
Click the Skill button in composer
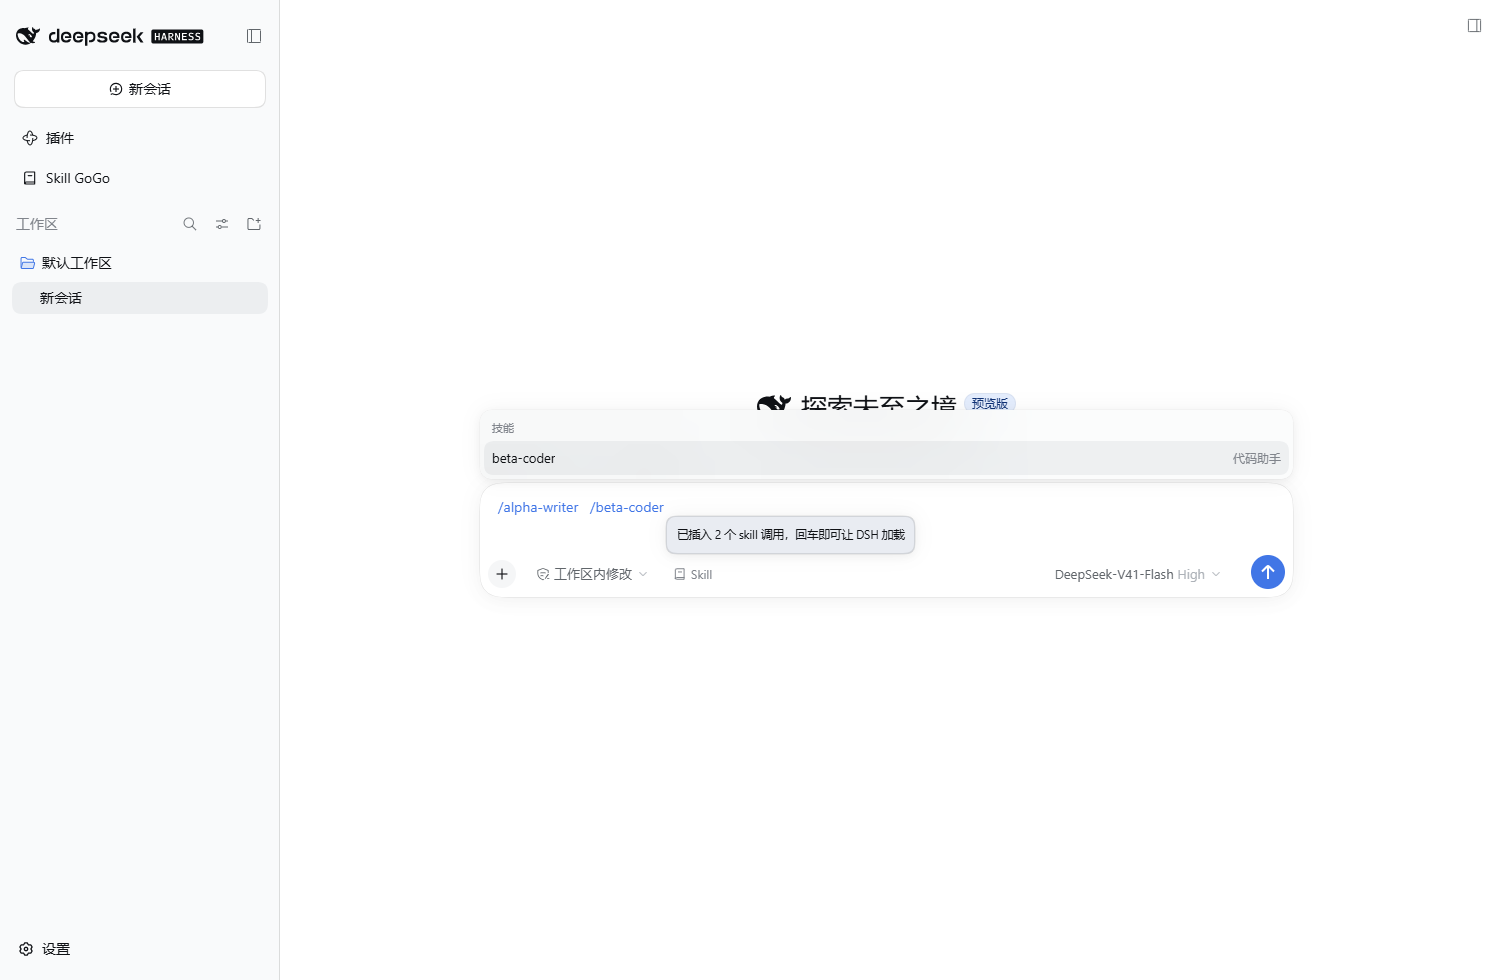click(693, 574)
